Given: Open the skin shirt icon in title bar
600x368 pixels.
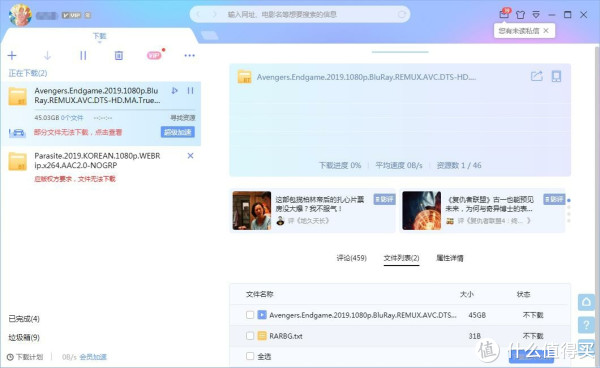Looking at the screenshot, I should 520,15.
